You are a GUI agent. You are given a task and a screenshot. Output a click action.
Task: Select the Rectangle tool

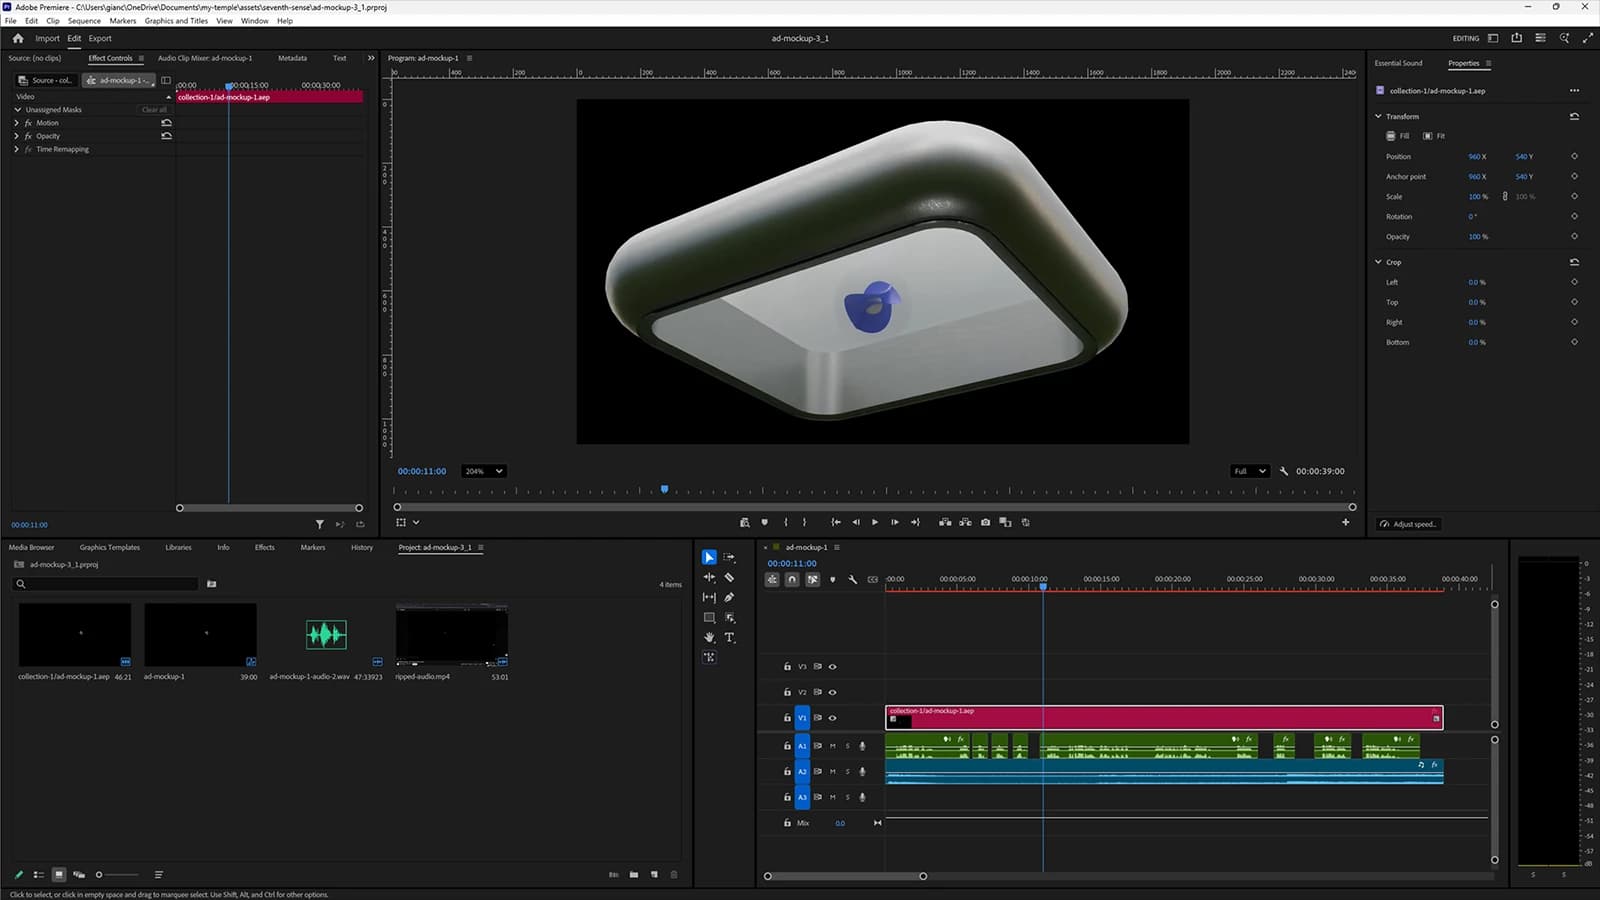point(709,617)
